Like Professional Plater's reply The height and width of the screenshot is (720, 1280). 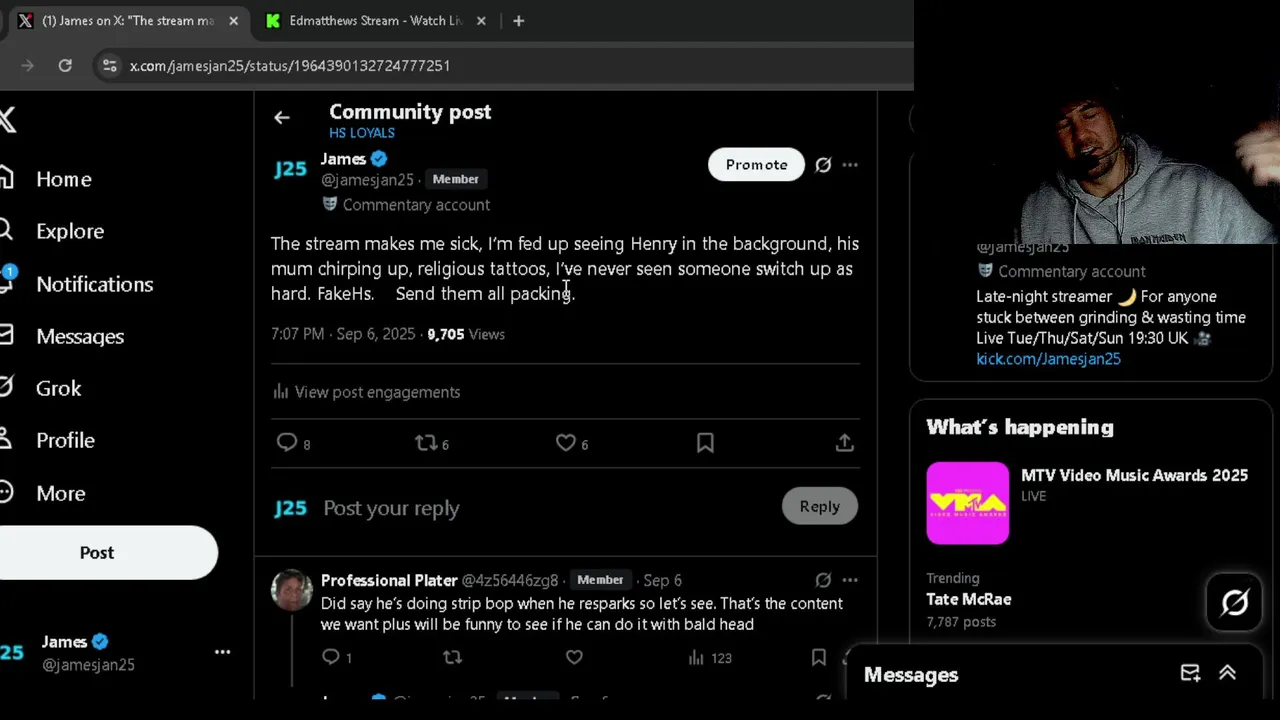click(574, 657)
